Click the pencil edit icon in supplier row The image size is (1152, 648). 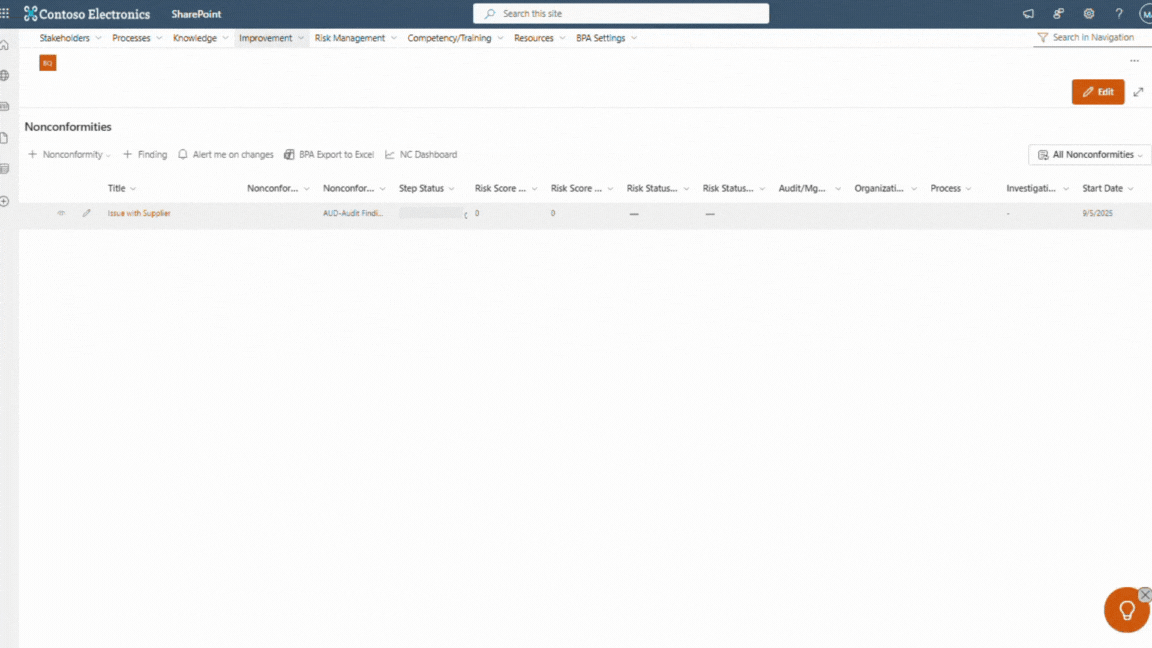tap(87, 213)
